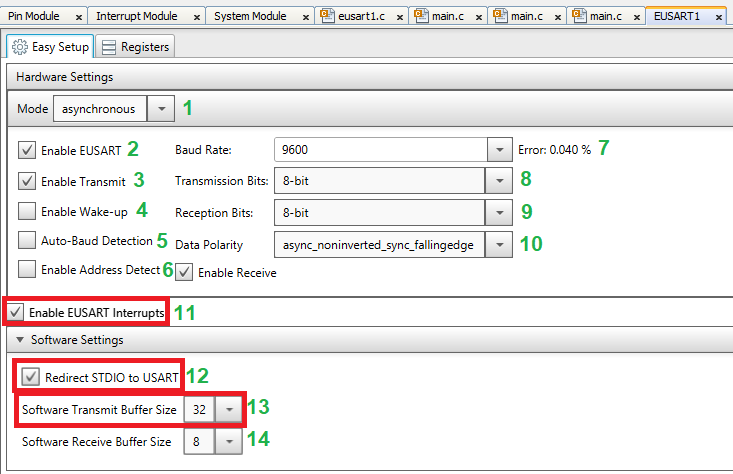Enable Auto-Baud Detection

tap(28, 241)
